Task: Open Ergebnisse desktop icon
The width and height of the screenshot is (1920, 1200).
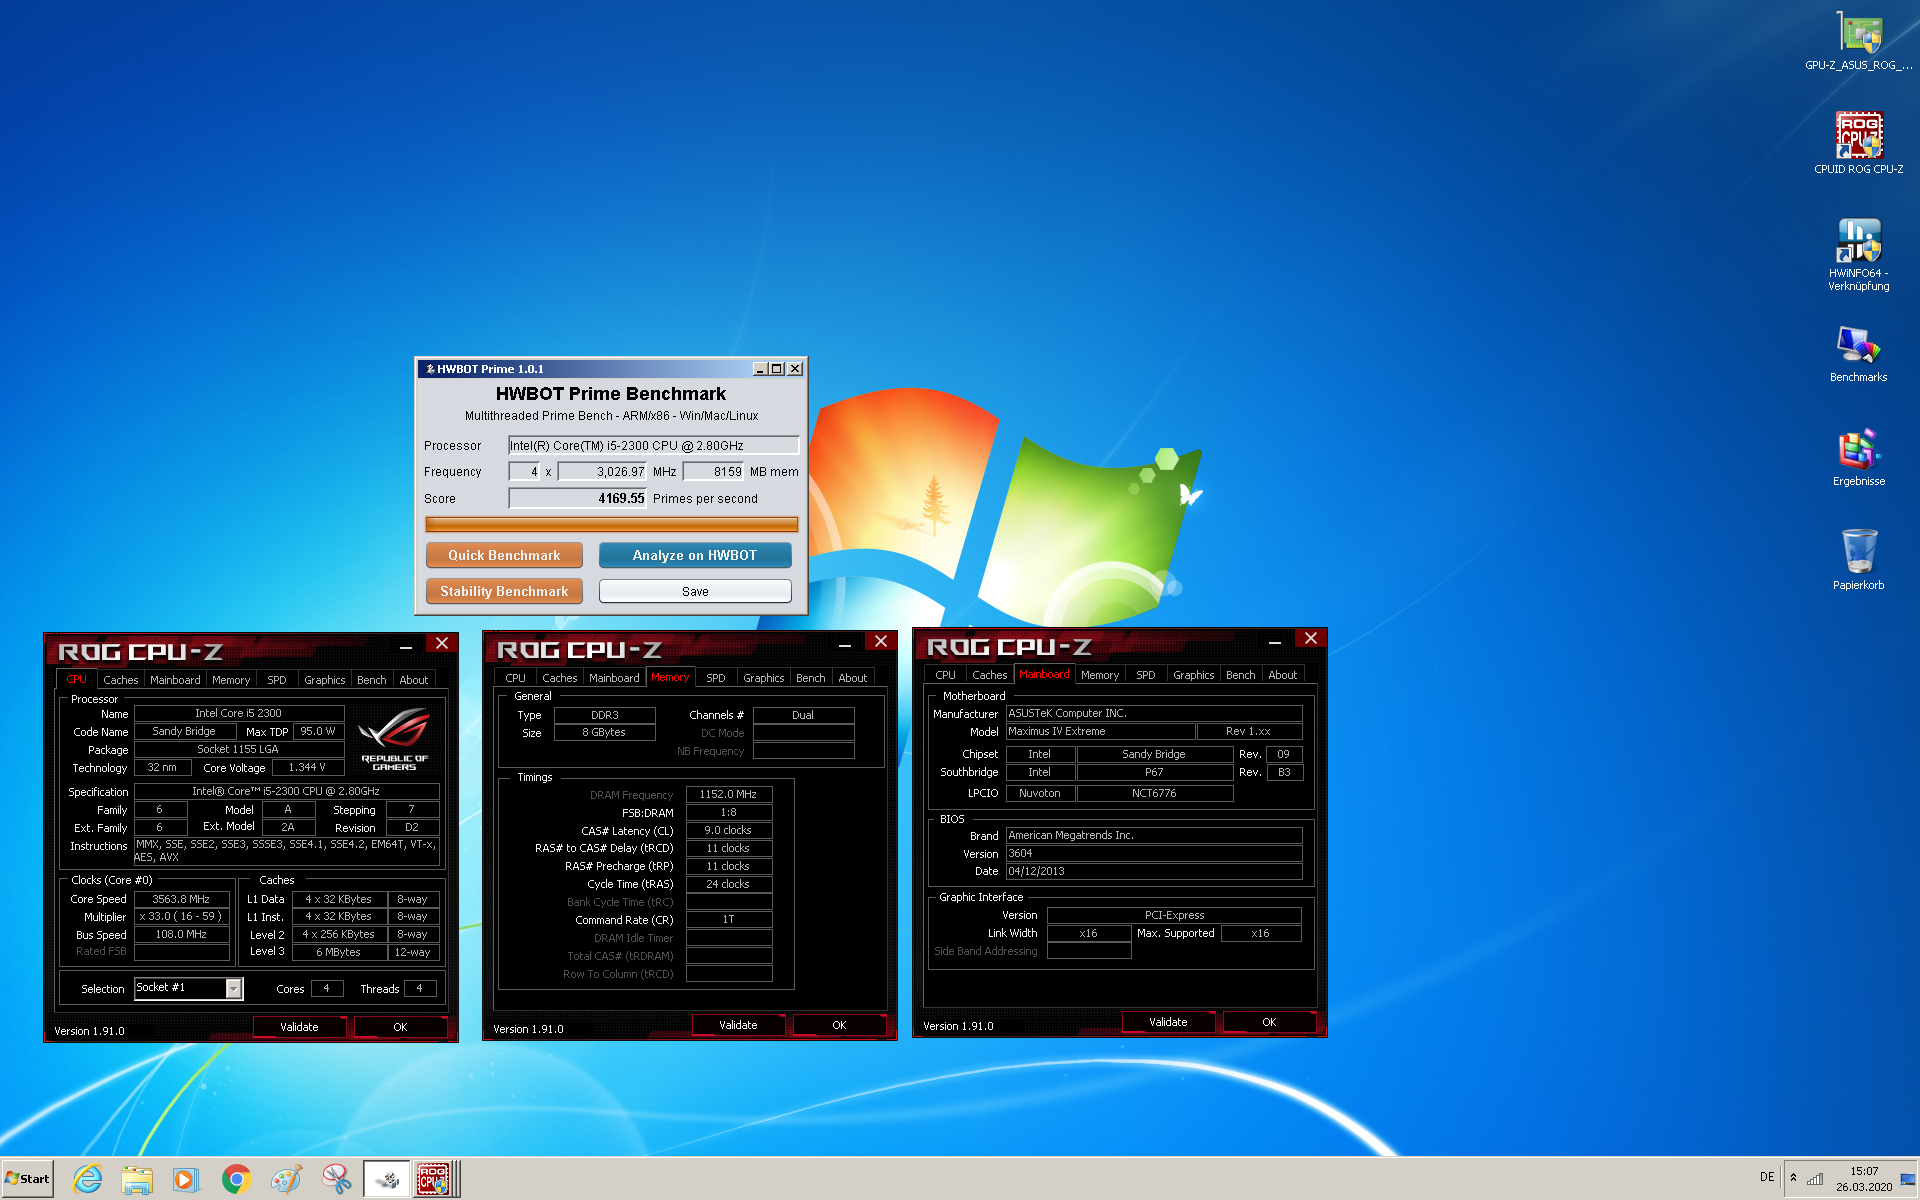Action: point(1858,458)
